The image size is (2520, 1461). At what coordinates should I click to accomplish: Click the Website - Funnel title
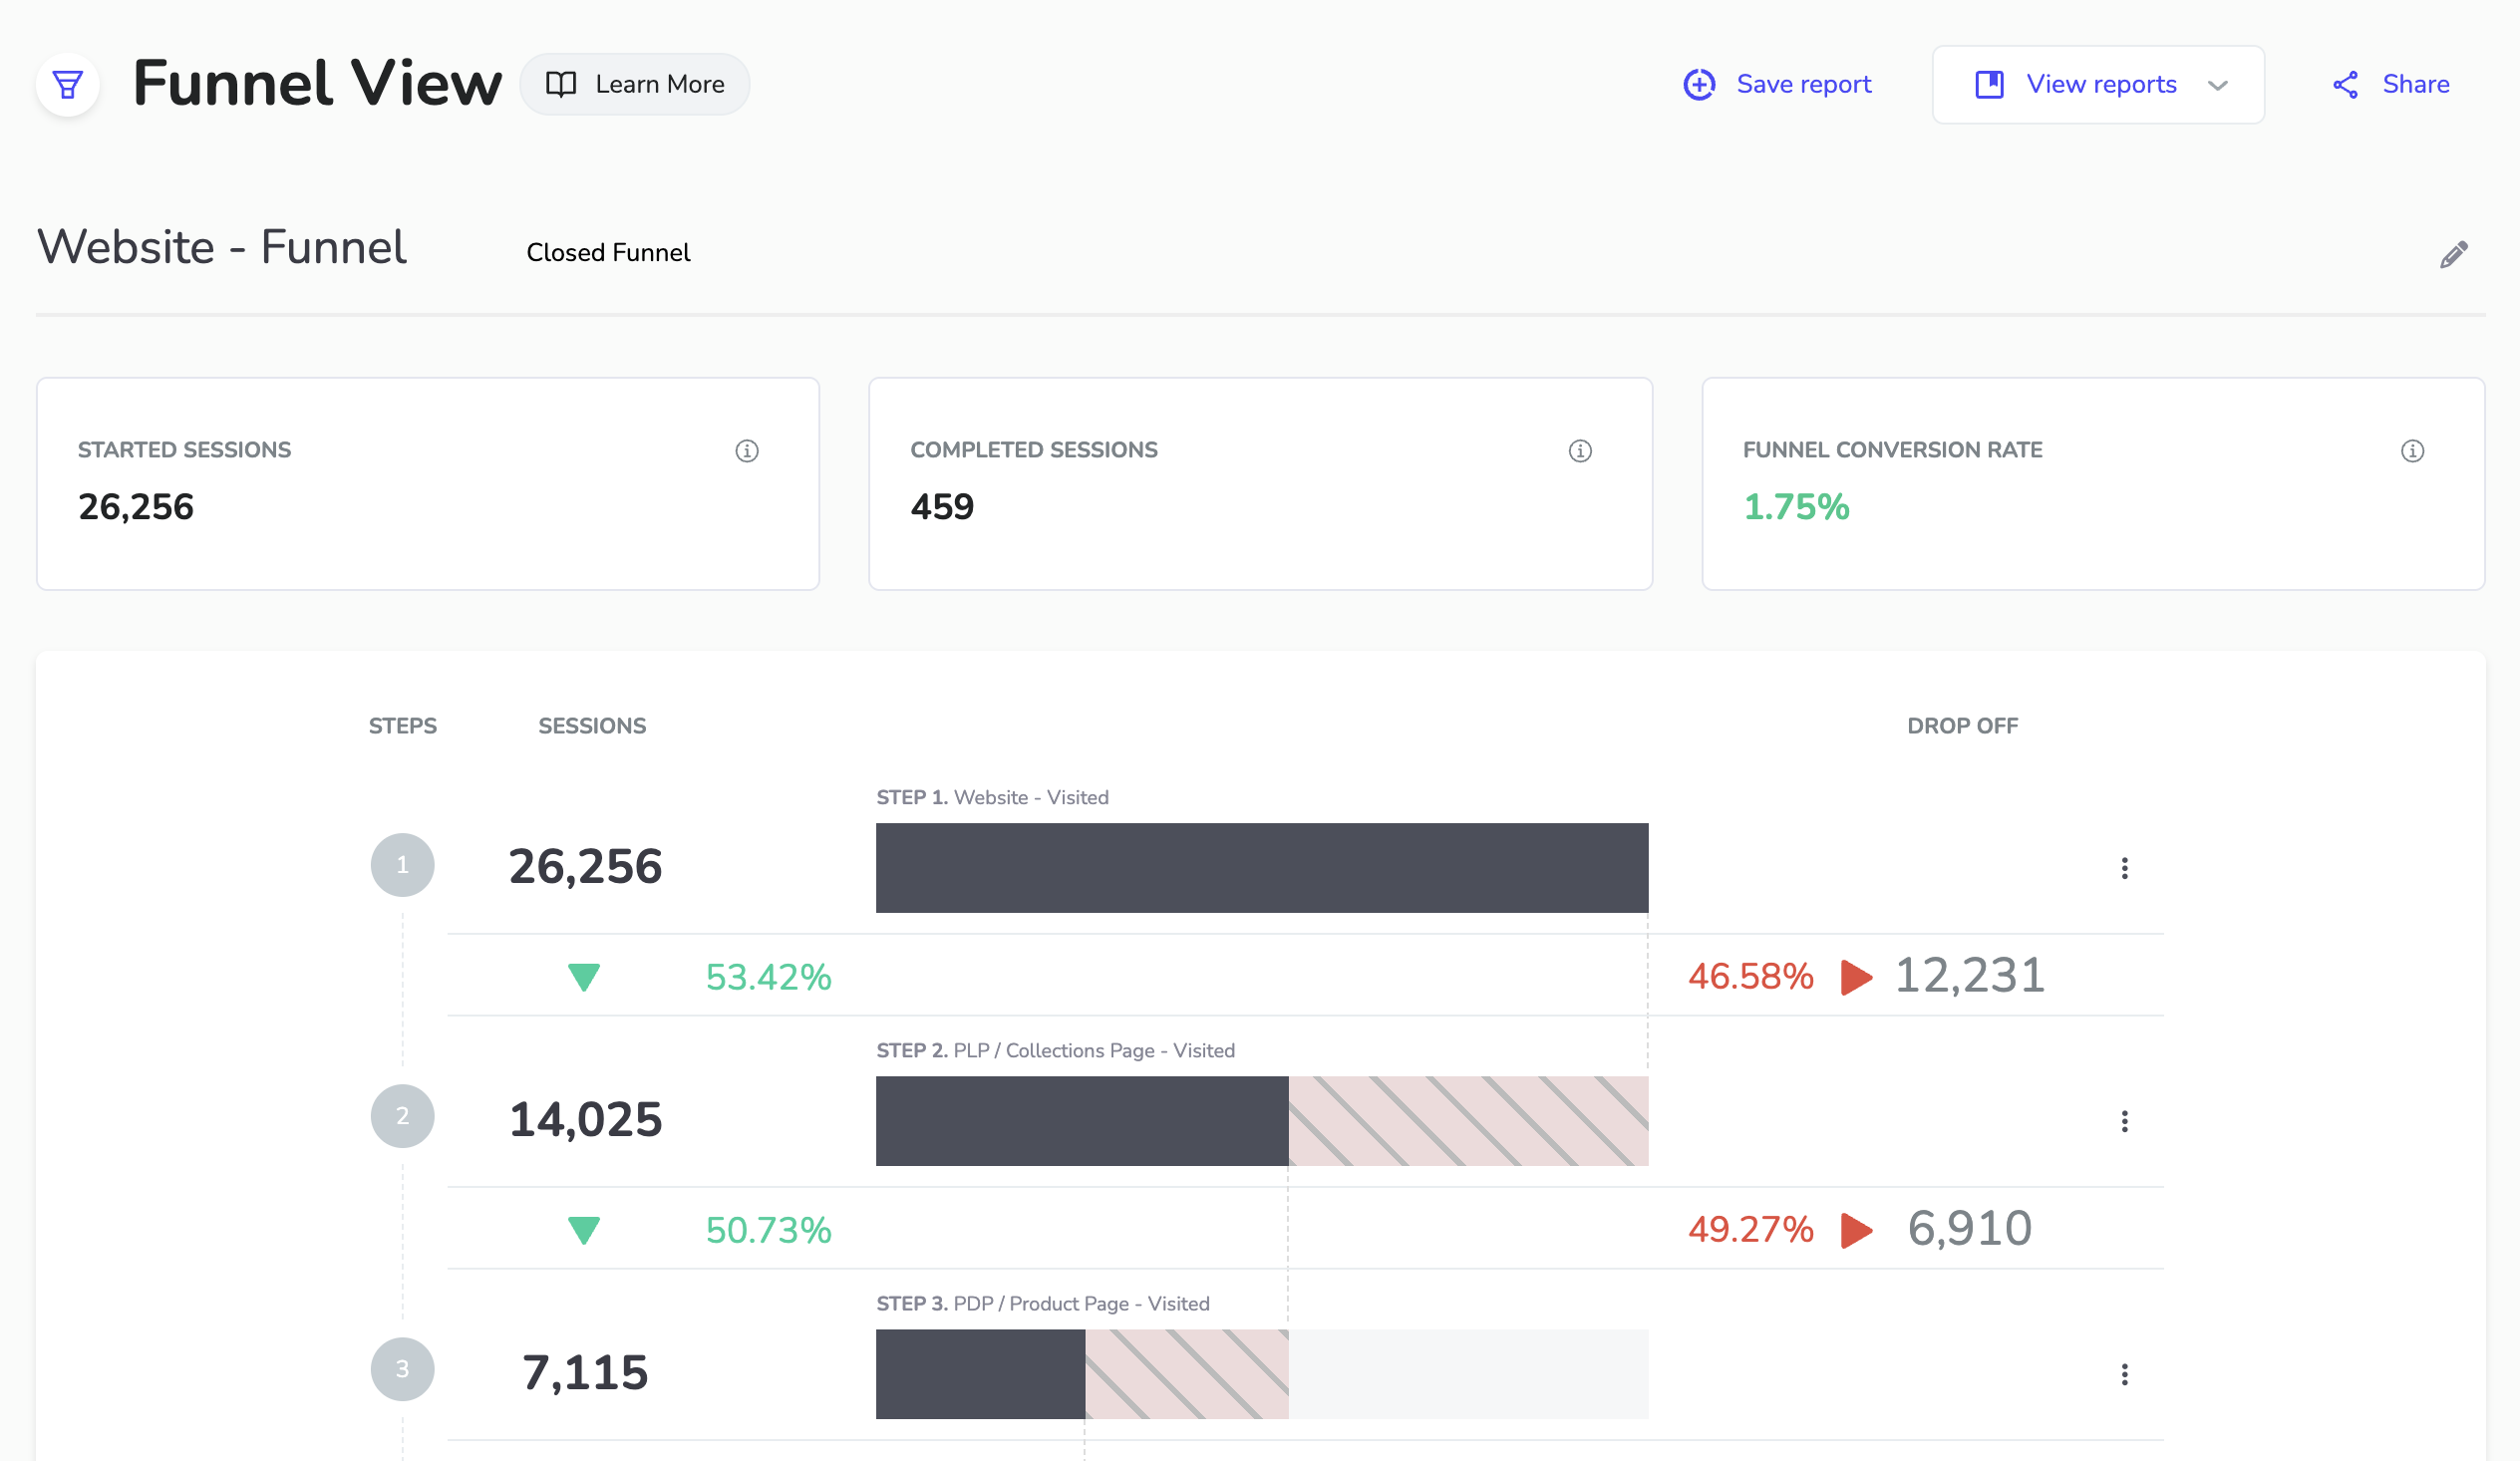coord(221,246)
